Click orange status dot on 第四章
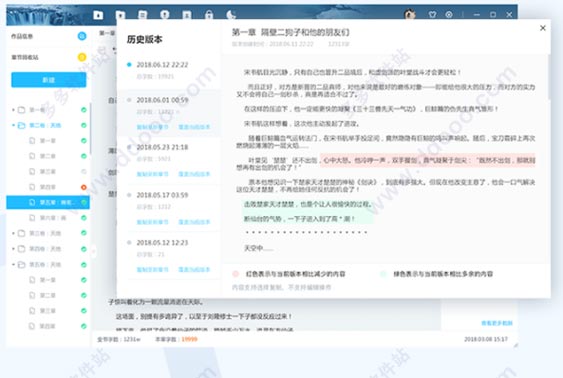Viewport: 563px width, 378px height. click(84, 187)
